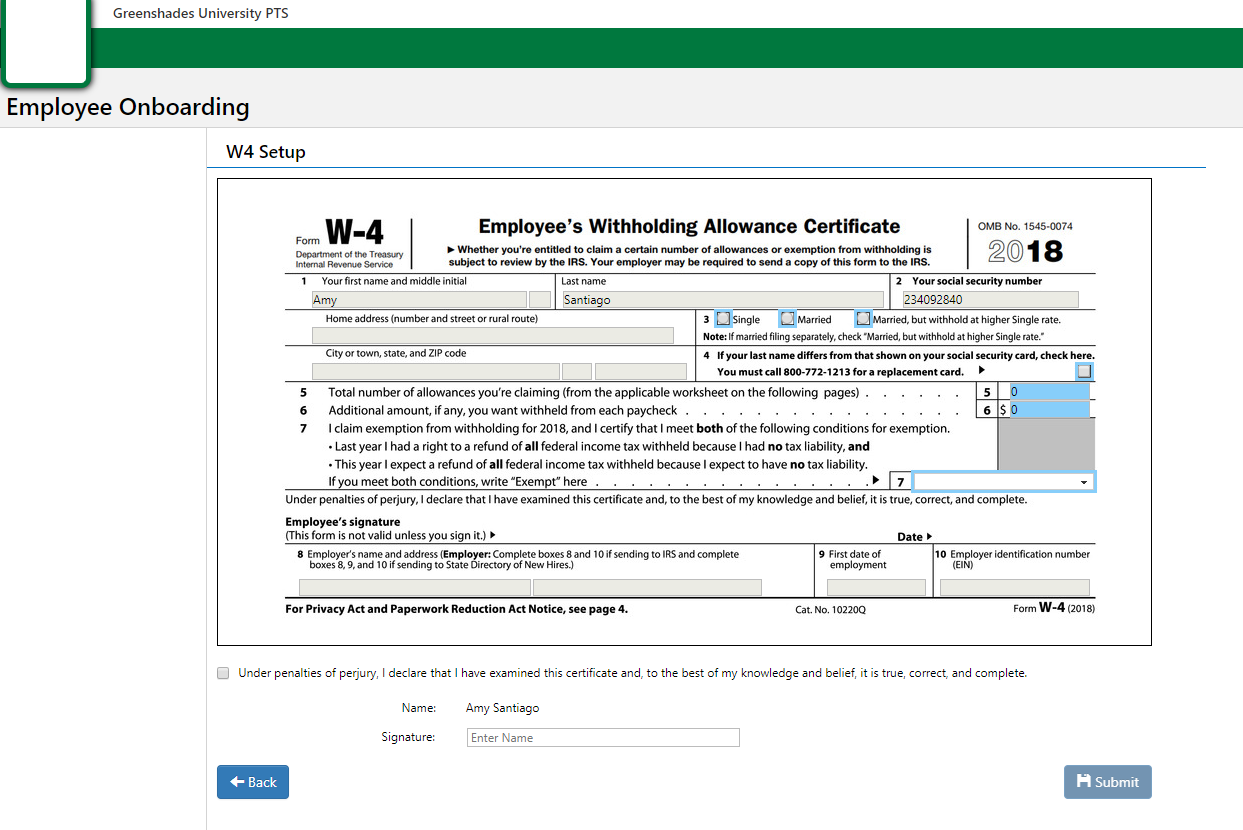Click the name text Amy Santiago
Image resolution: width=1243 pixels, height=830 pixels.
click(502, 708)
